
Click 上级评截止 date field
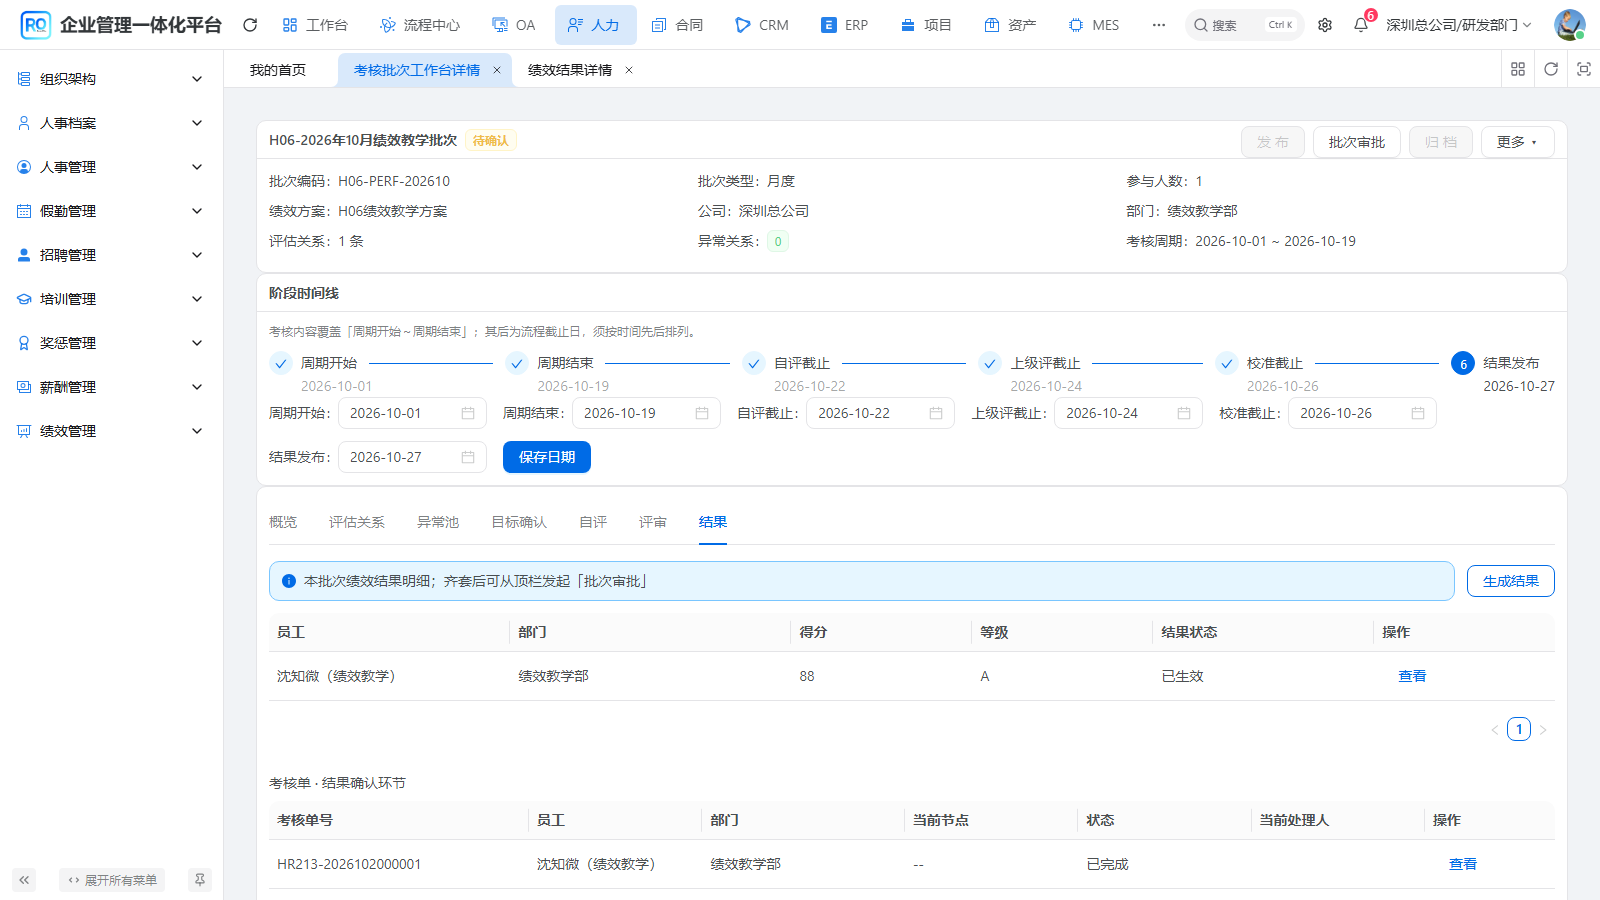coord(1128,413)
